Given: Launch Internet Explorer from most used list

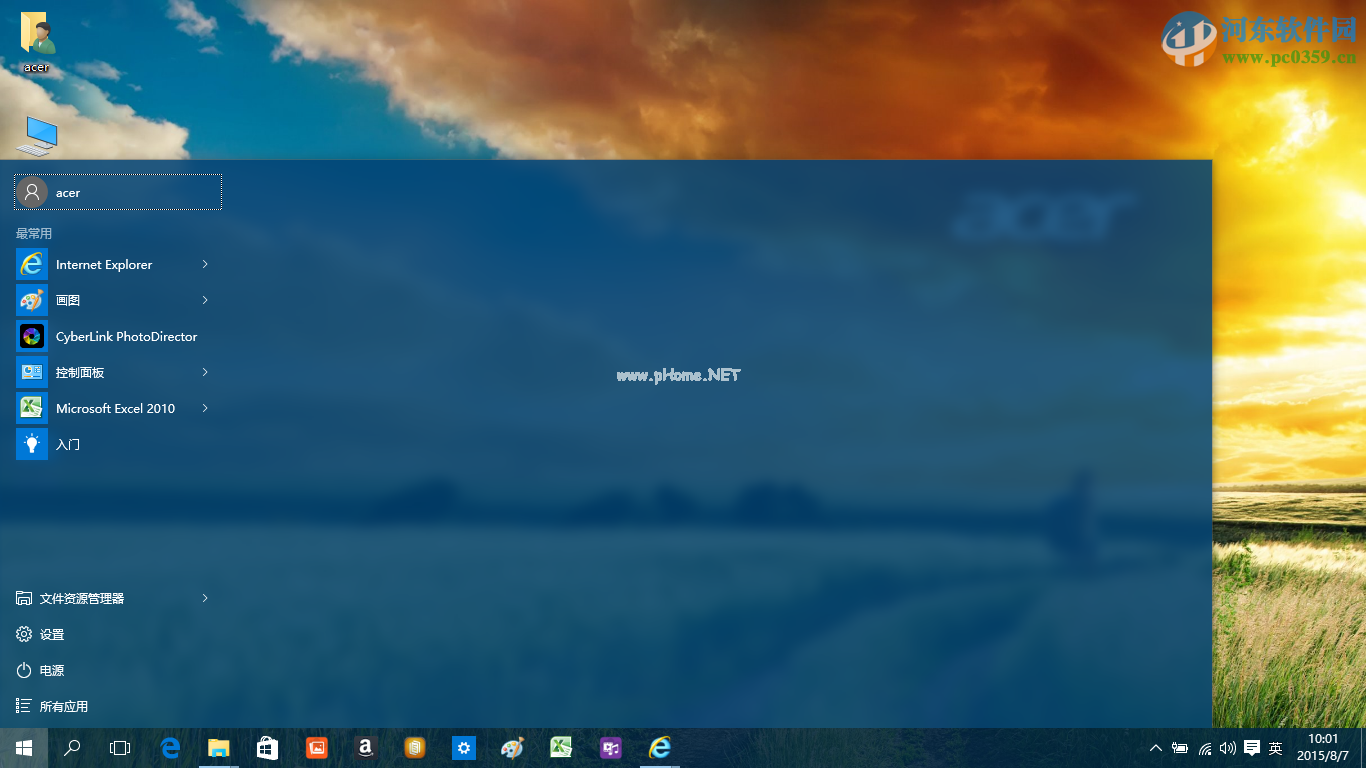Looking at the screenshot, I should click(104, 264).
